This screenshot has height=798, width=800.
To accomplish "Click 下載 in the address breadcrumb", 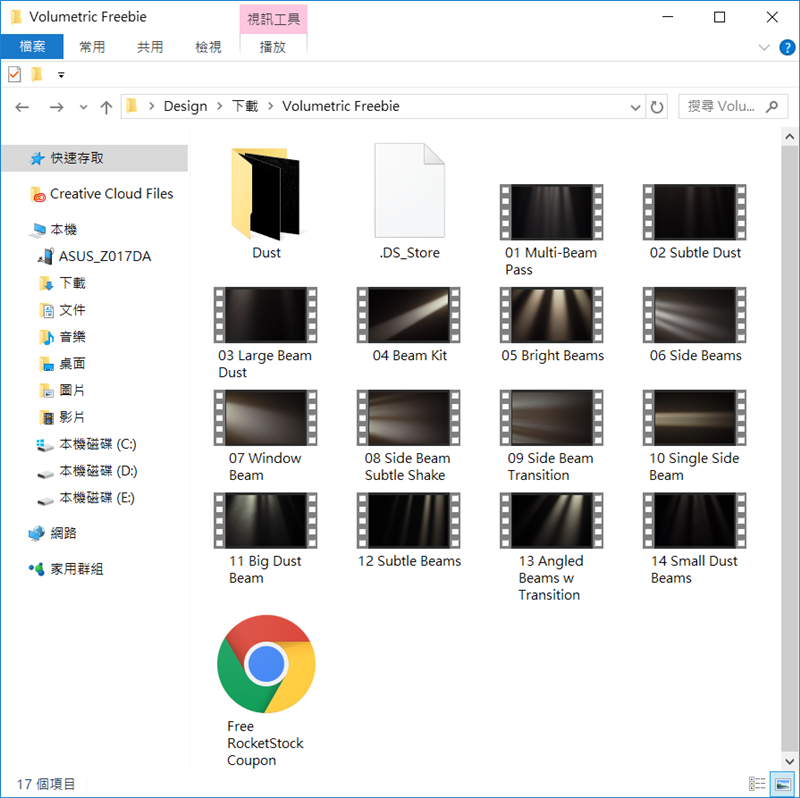I will click(245, 106).
